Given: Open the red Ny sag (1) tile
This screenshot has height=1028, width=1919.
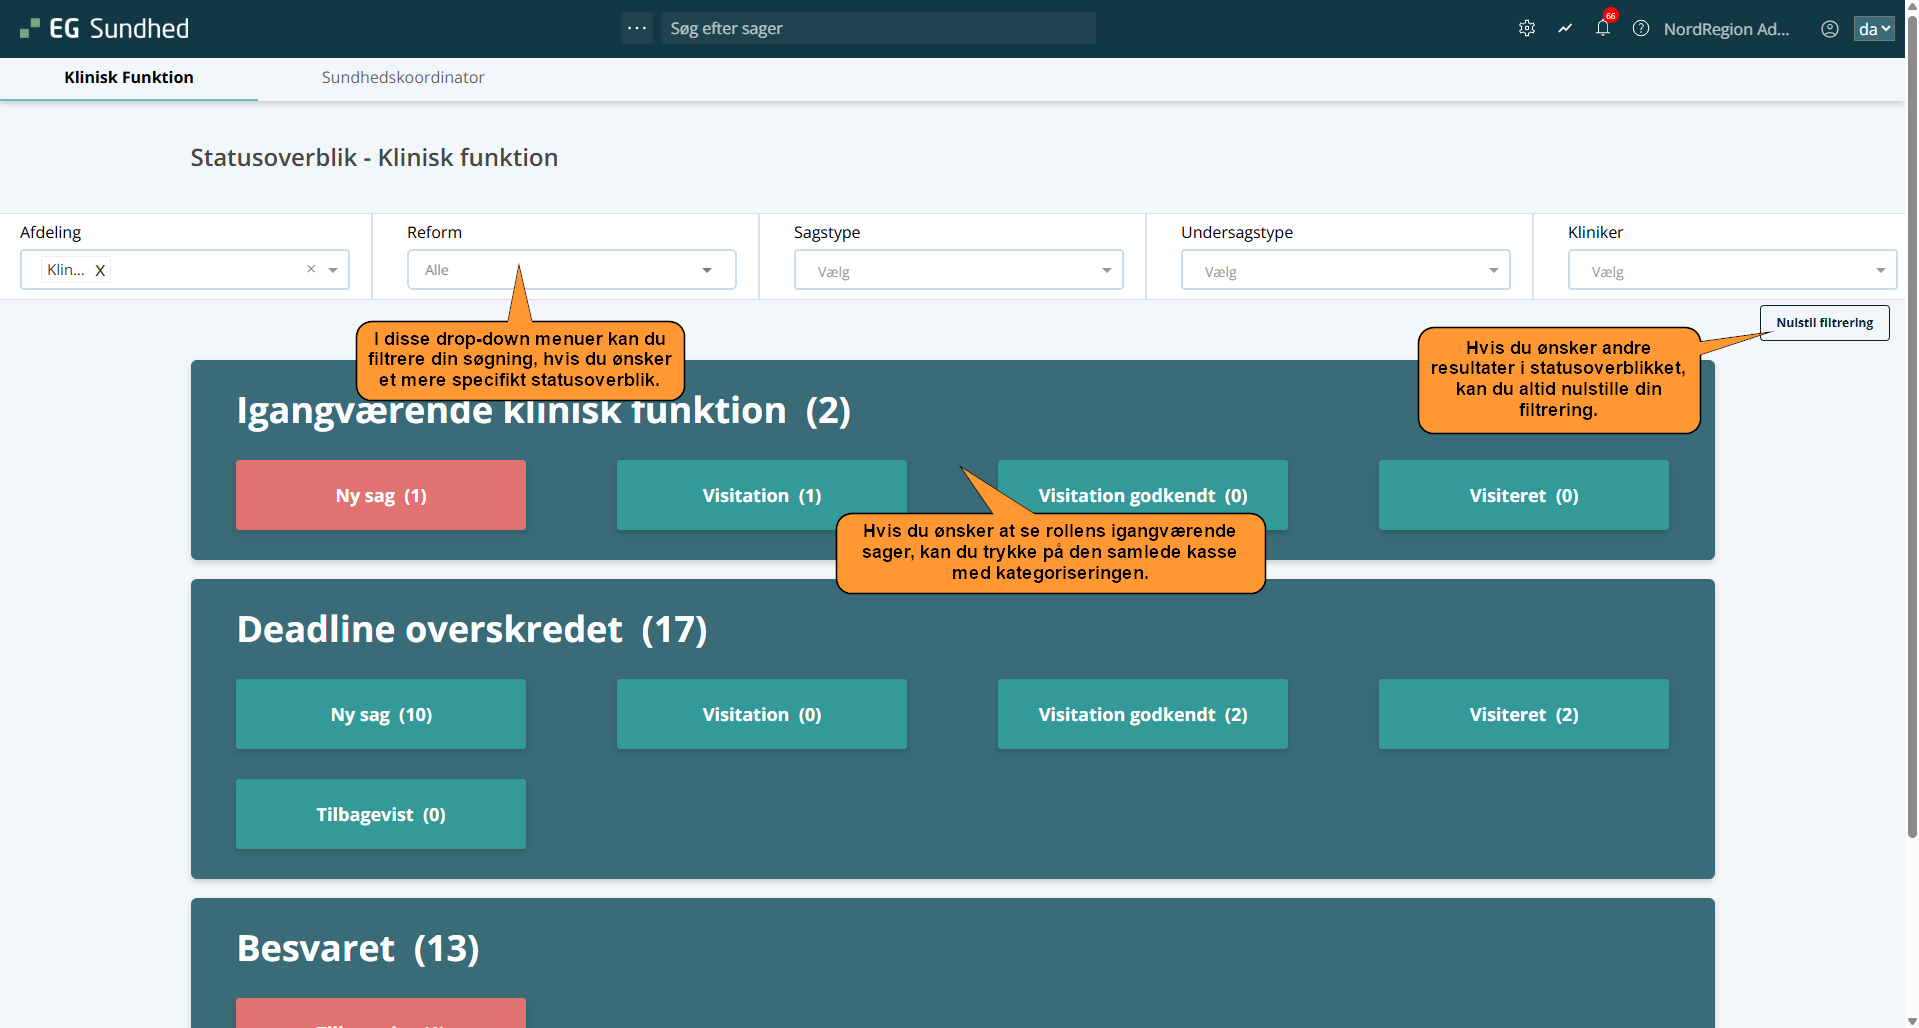Looking at the screenshot, I should pyautogui.click(x=381, y=495).
